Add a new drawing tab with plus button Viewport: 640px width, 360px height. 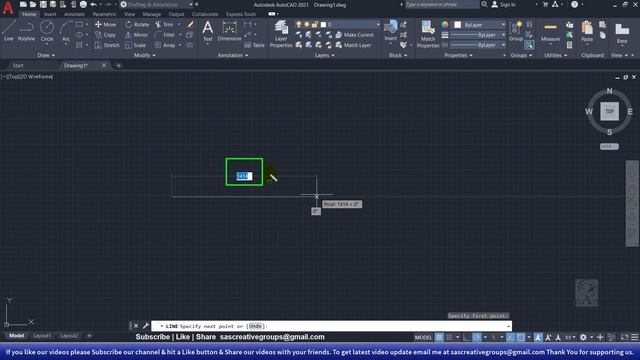coord(118,65)
